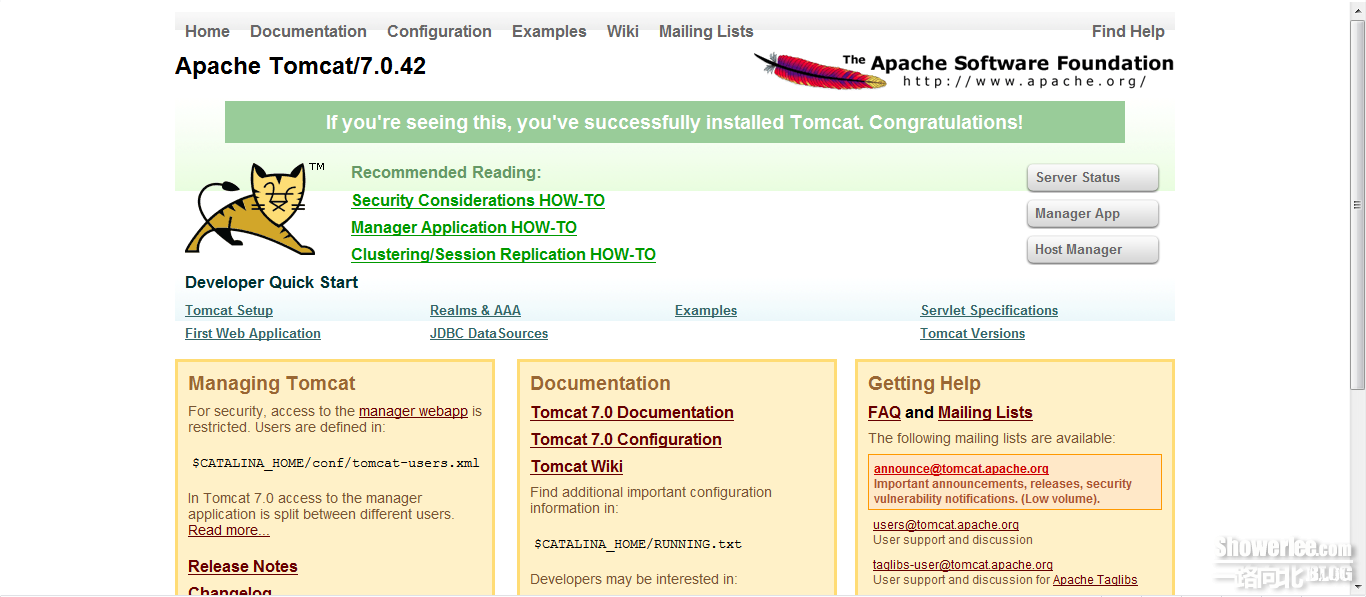
Task: Open the announce@tomcat.apache.org mailing list
Action: 959,468
